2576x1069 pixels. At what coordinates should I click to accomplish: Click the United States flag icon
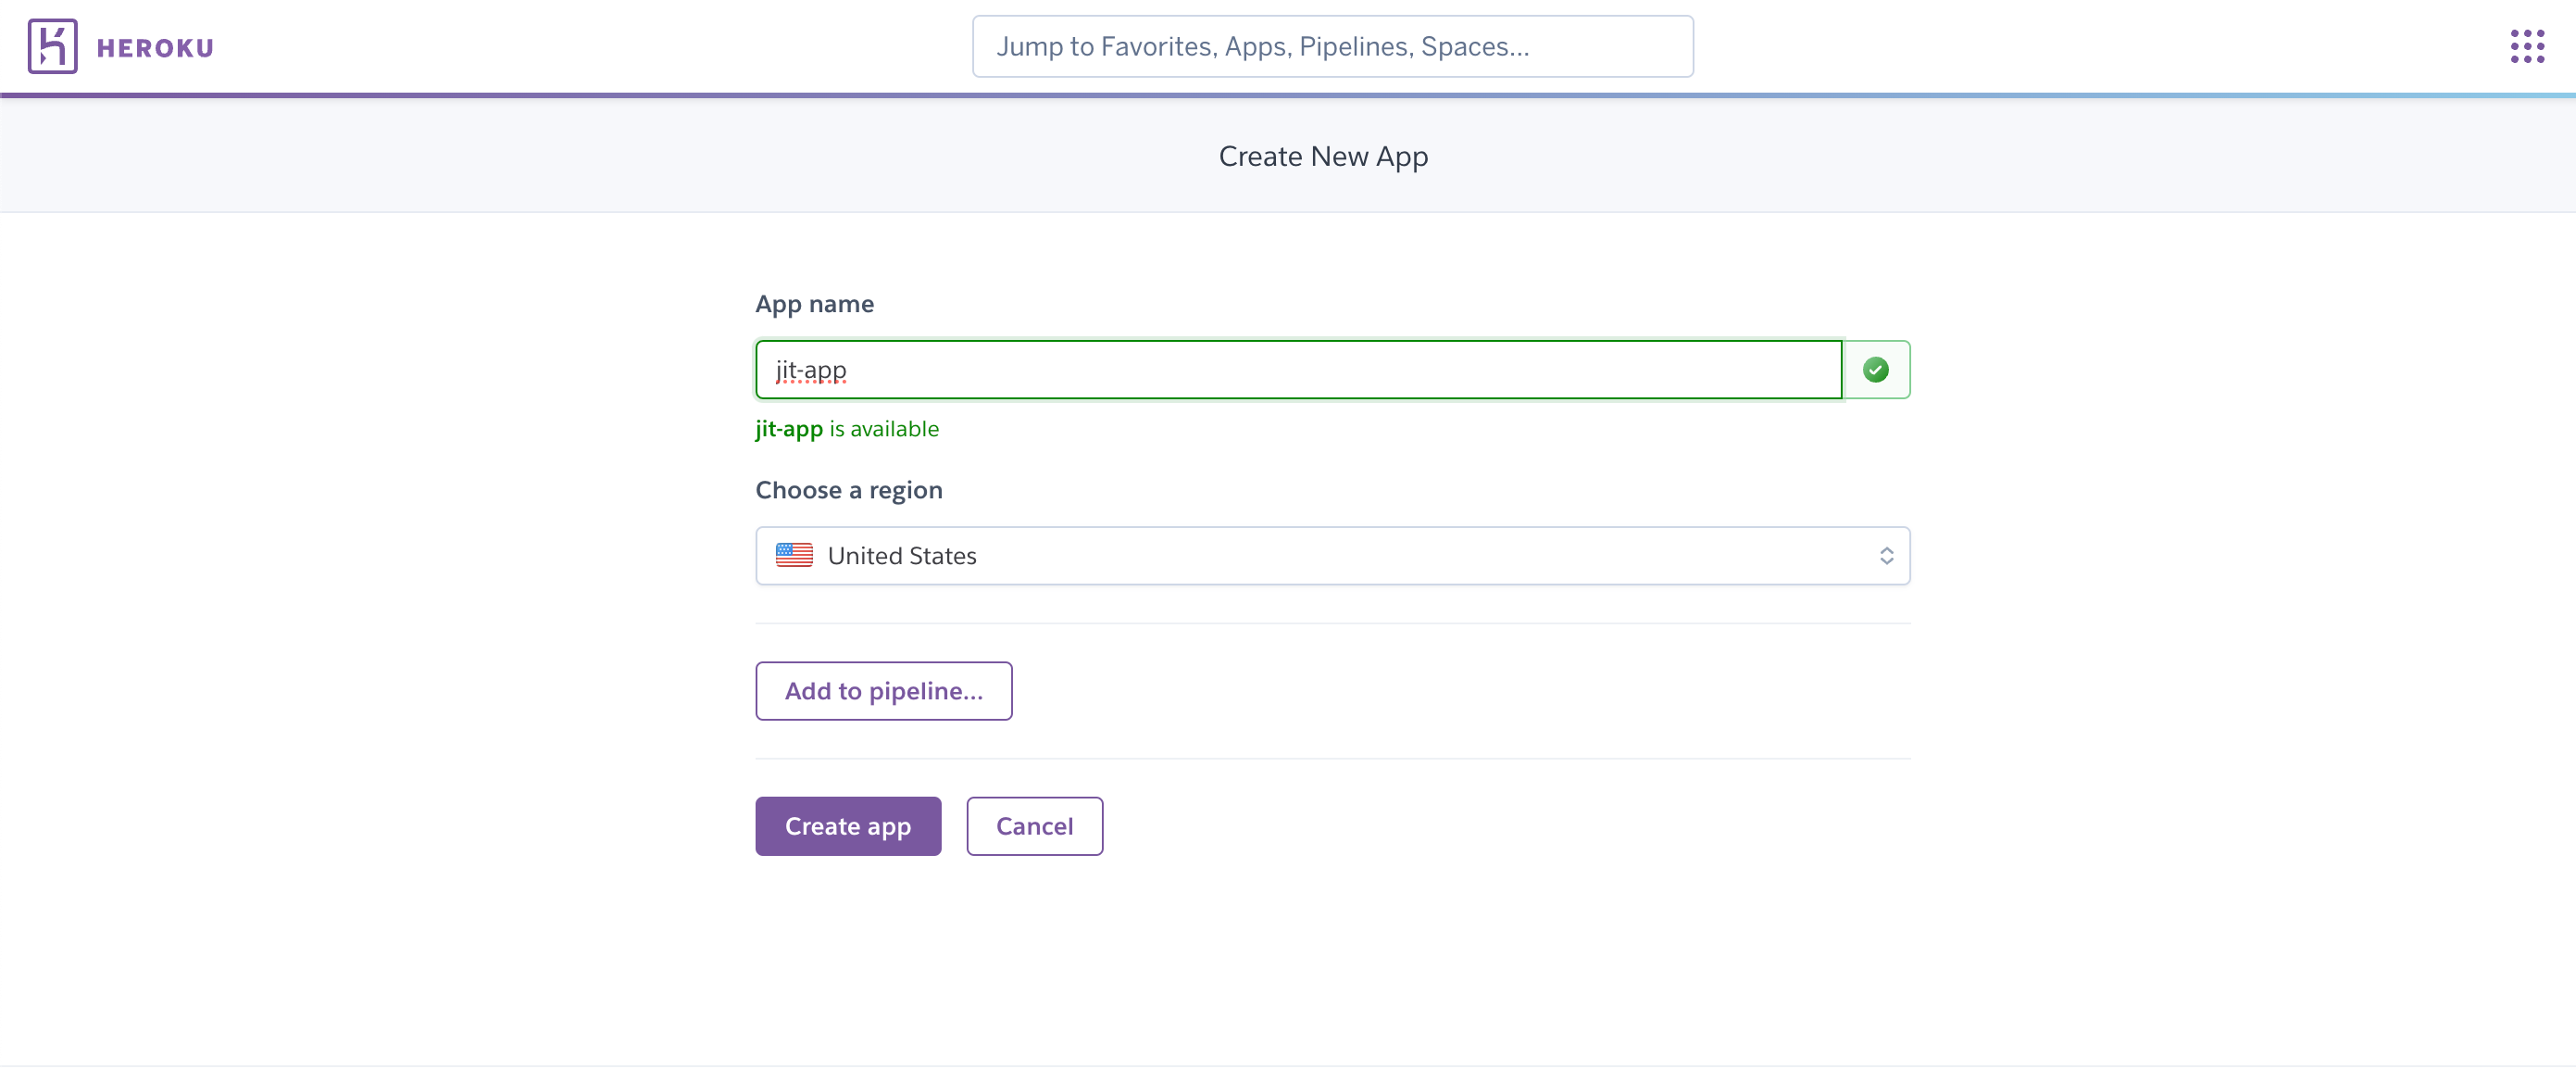(x=794, y=555)
